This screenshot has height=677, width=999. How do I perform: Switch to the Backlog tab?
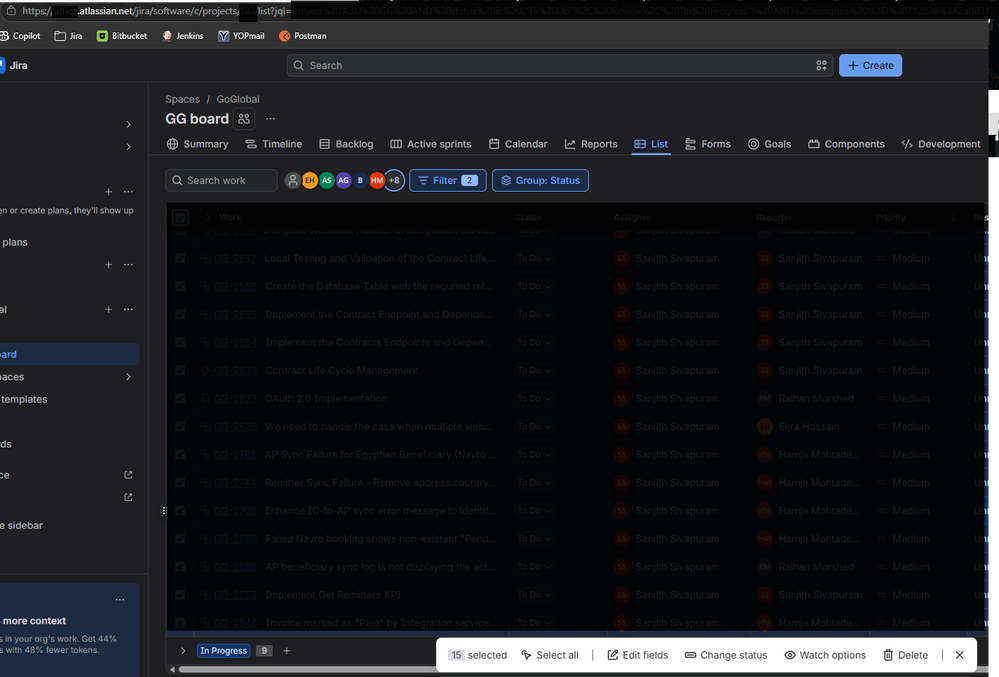pyautogui.click(x=346, y=144)
